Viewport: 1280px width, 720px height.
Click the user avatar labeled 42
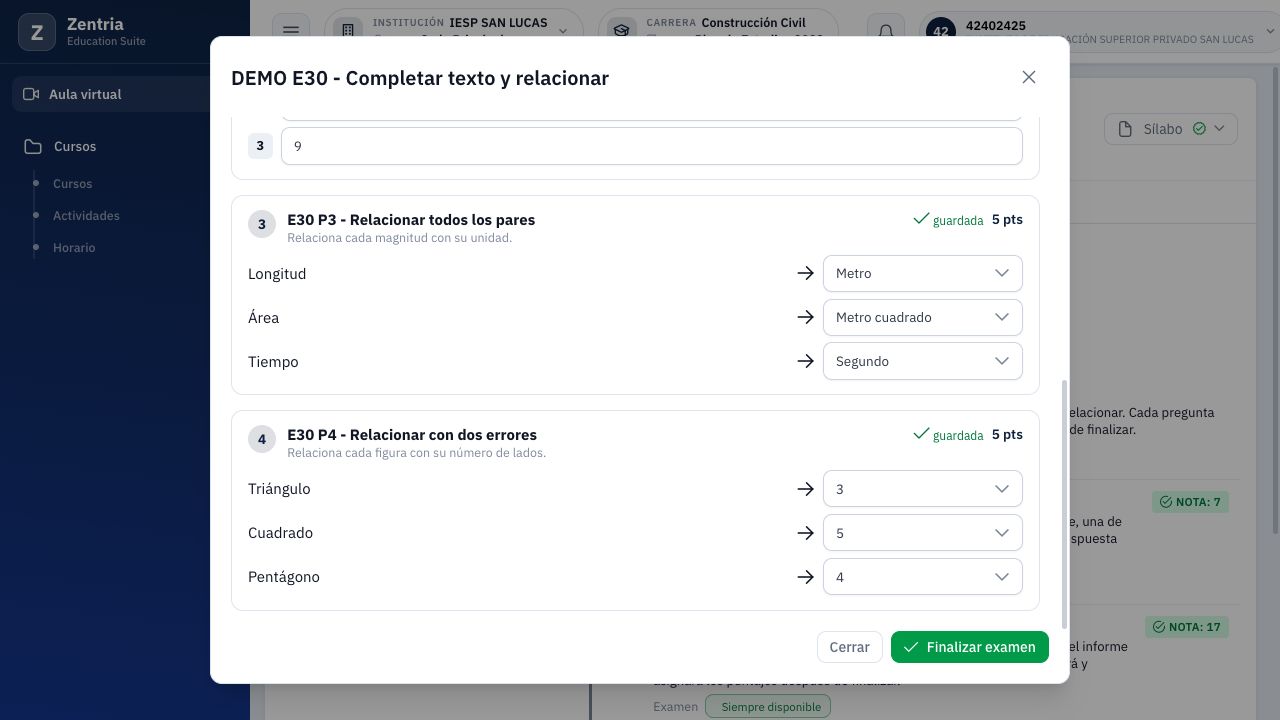pos(941,31)
